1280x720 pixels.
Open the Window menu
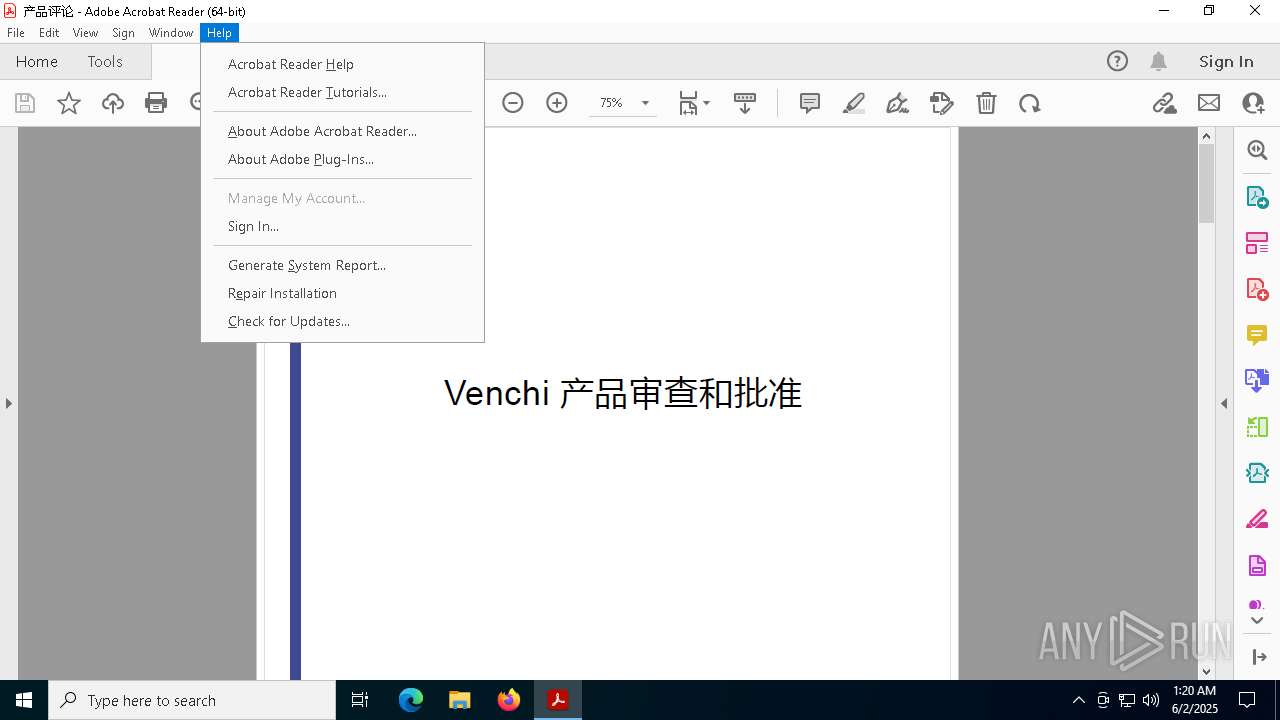coord(171,33)
